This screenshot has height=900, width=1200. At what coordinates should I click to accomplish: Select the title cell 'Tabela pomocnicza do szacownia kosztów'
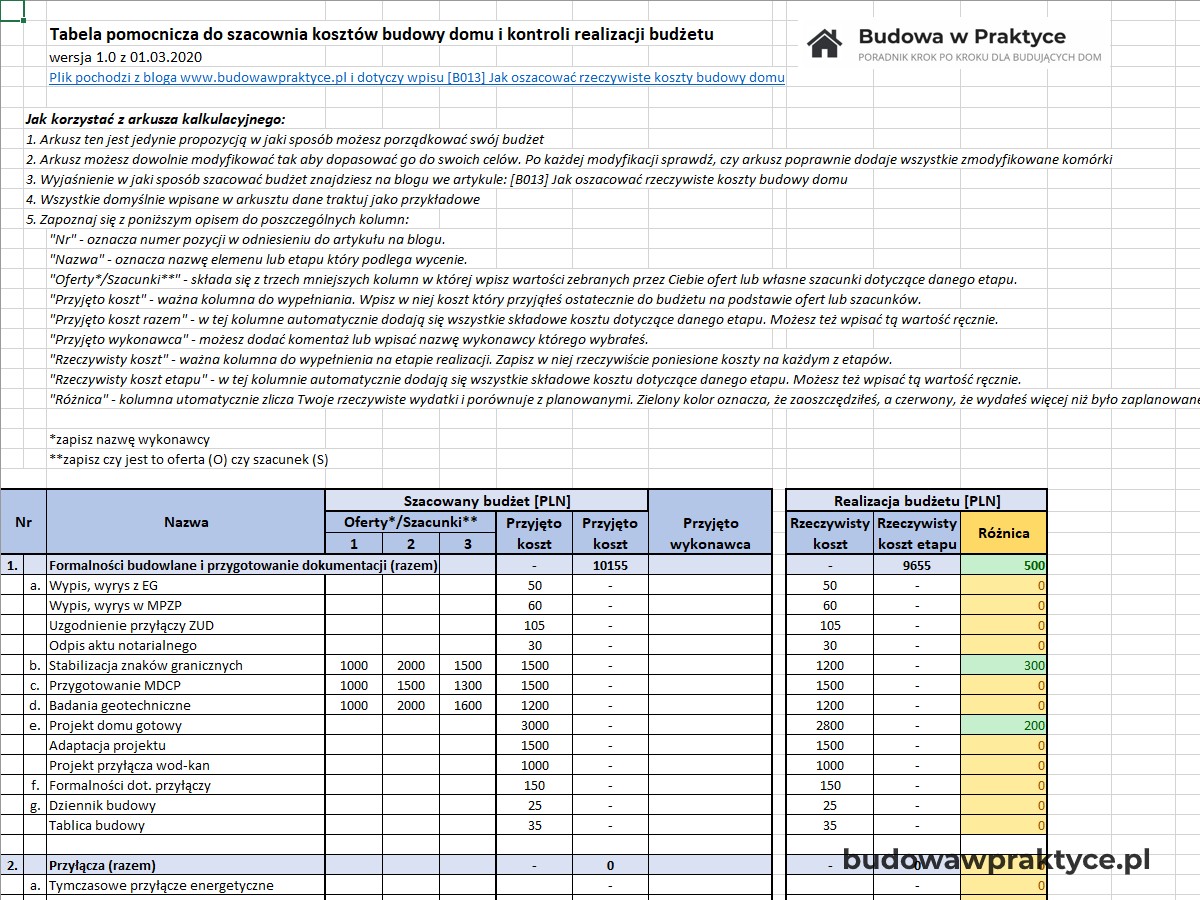381,35
